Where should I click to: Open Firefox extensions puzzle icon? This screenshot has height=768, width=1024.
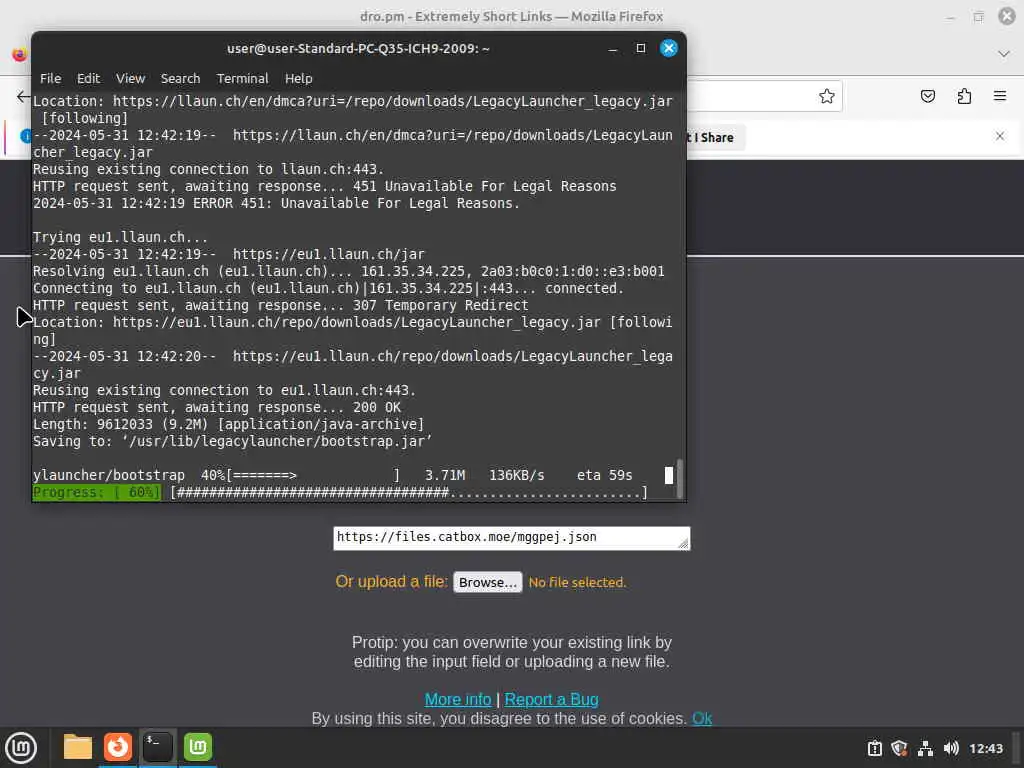click(x=964, y=97)
